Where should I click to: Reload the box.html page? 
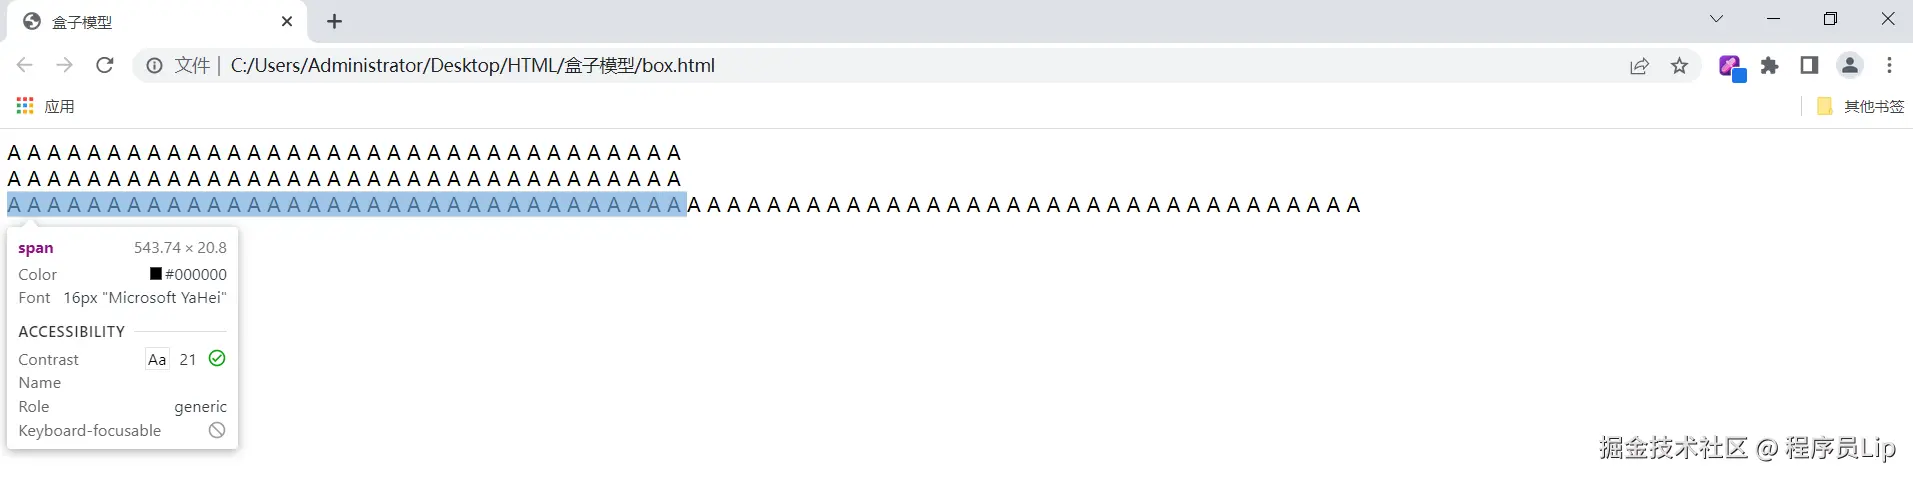click(104, 65)
